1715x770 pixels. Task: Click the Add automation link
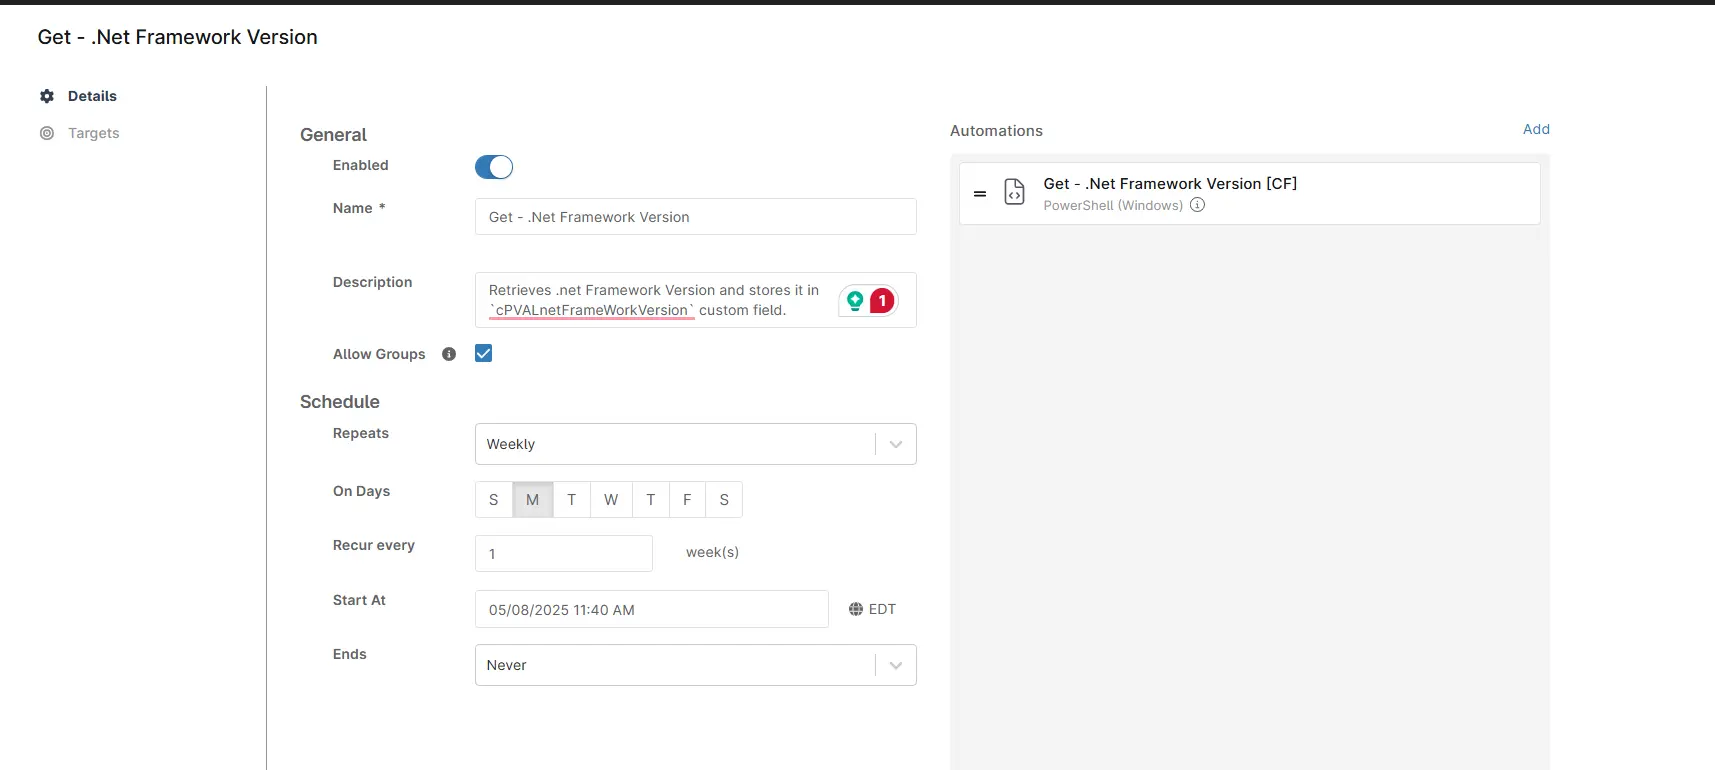point(1536,129)
